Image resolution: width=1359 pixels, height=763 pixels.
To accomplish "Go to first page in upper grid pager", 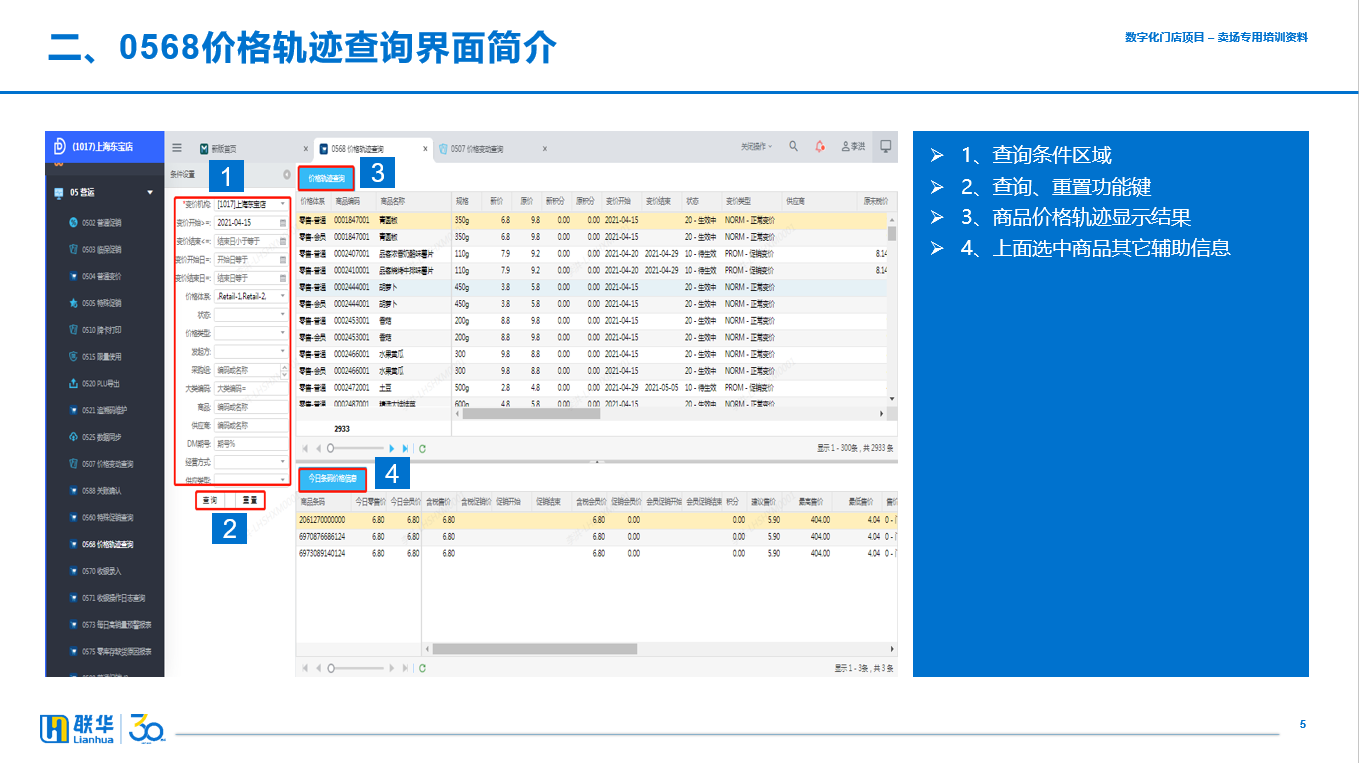I will point(305,449).
